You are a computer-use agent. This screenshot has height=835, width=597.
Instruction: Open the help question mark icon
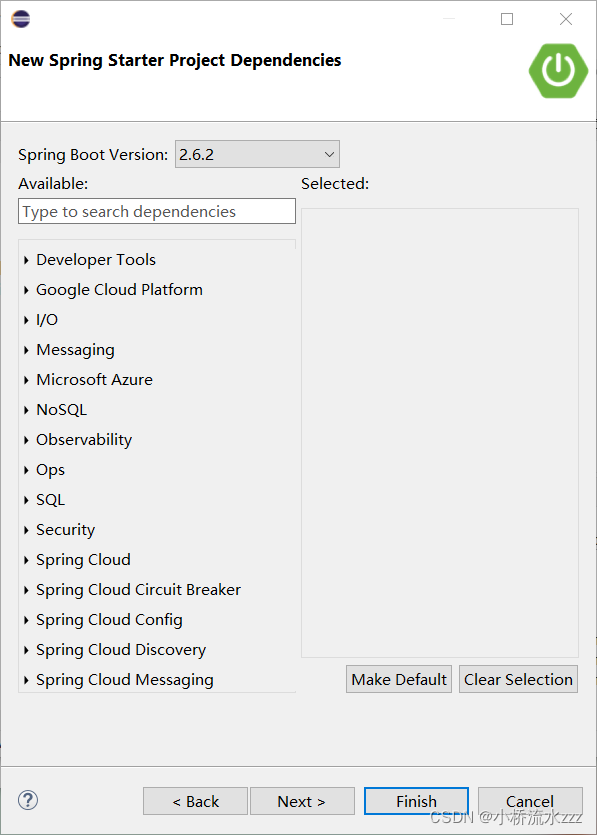[x=28, y=800]
